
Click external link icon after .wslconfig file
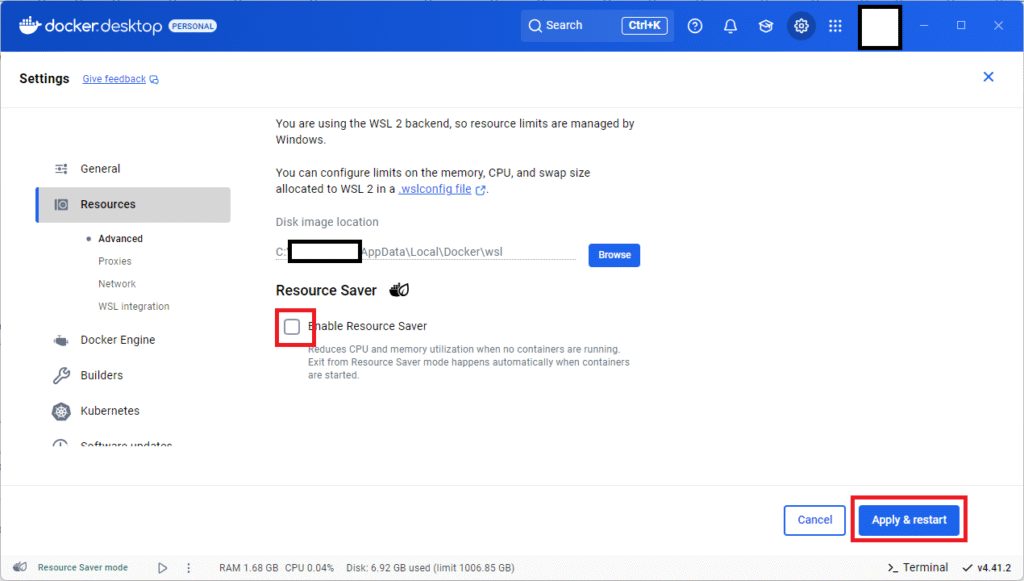pos(481,190)
